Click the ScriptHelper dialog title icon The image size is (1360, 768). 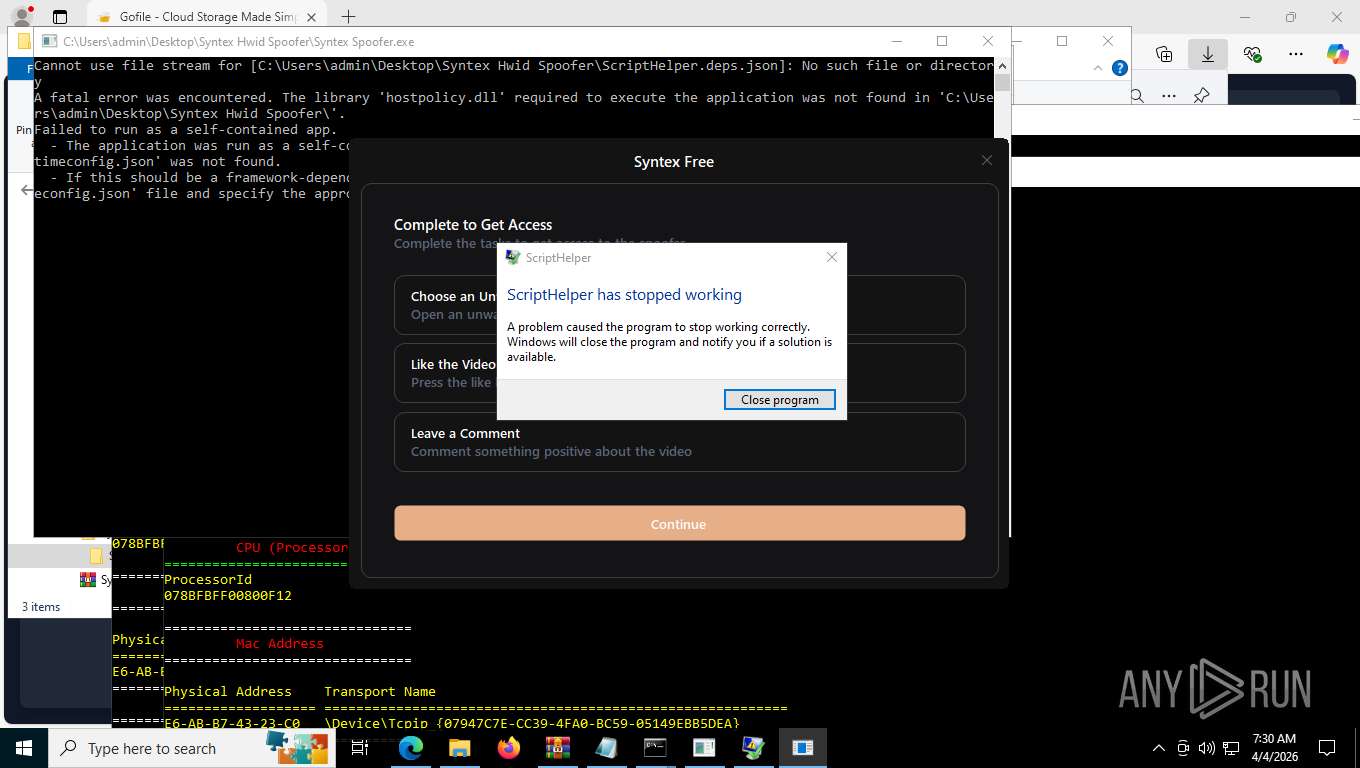(513, 257)
